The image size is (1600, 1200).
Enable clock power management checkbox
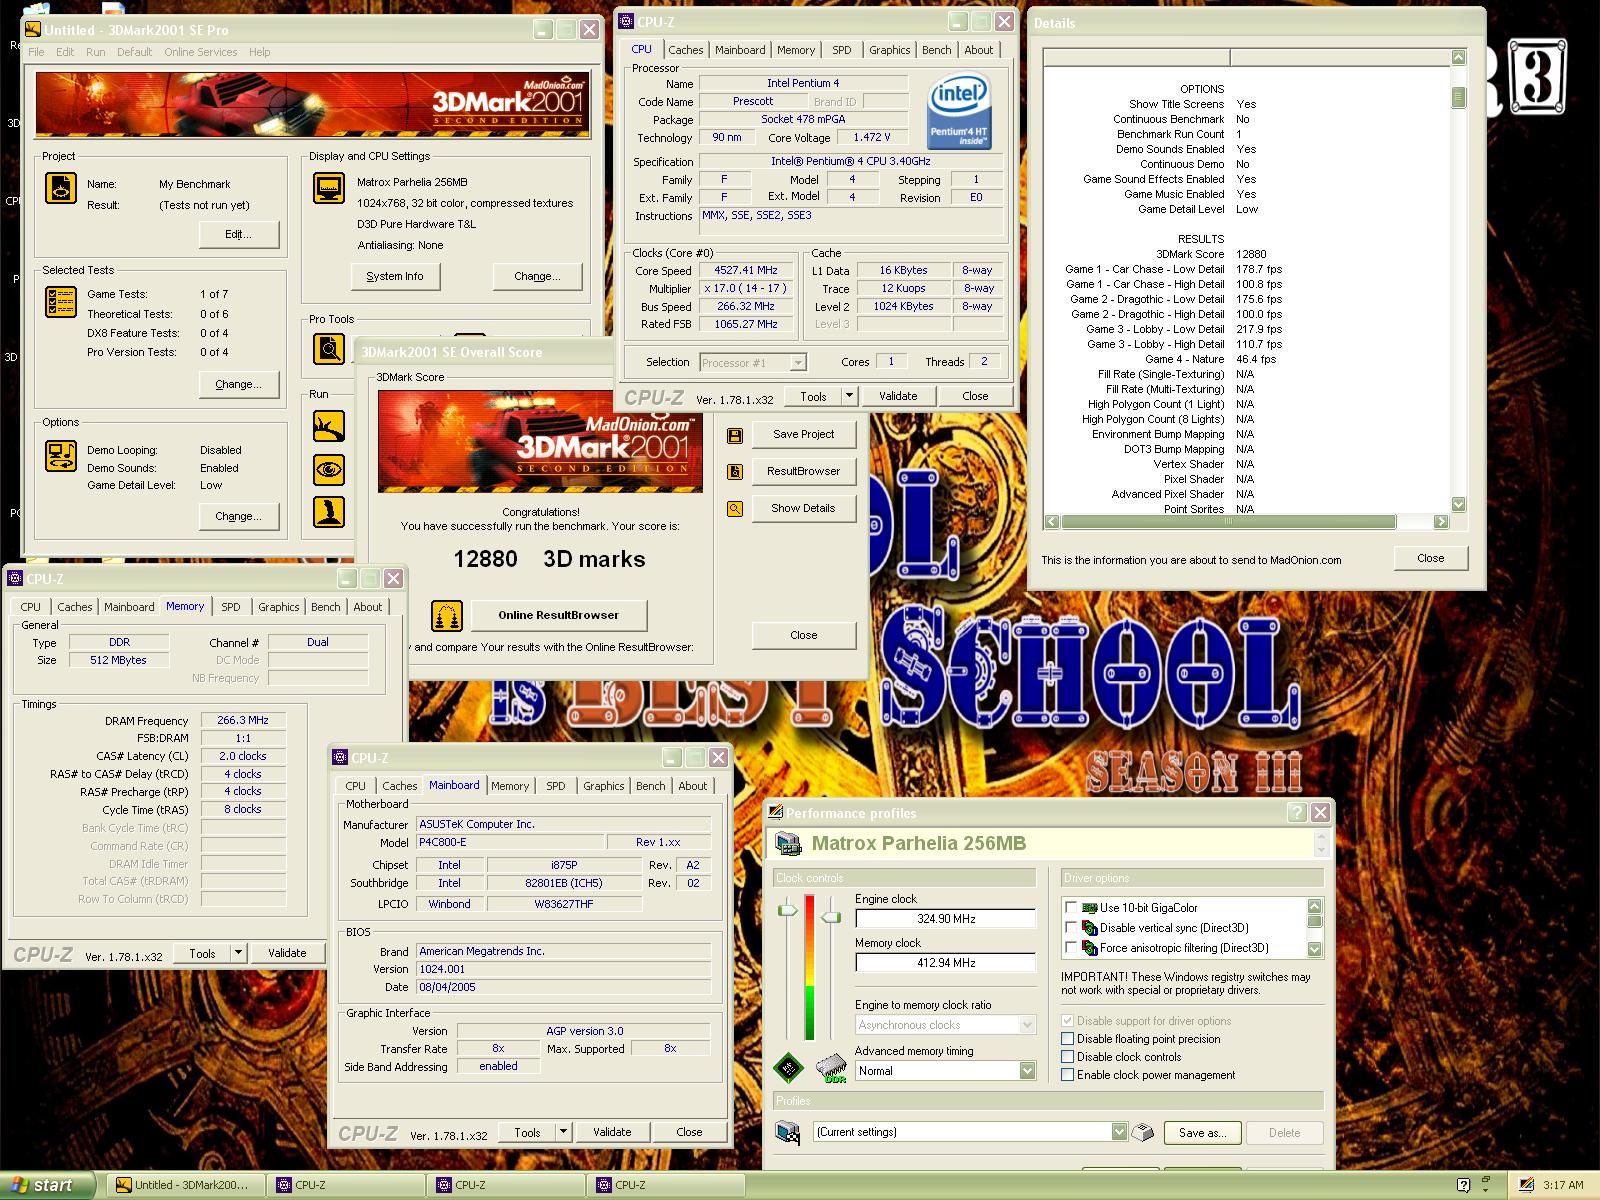(x=1067, y=1075)
